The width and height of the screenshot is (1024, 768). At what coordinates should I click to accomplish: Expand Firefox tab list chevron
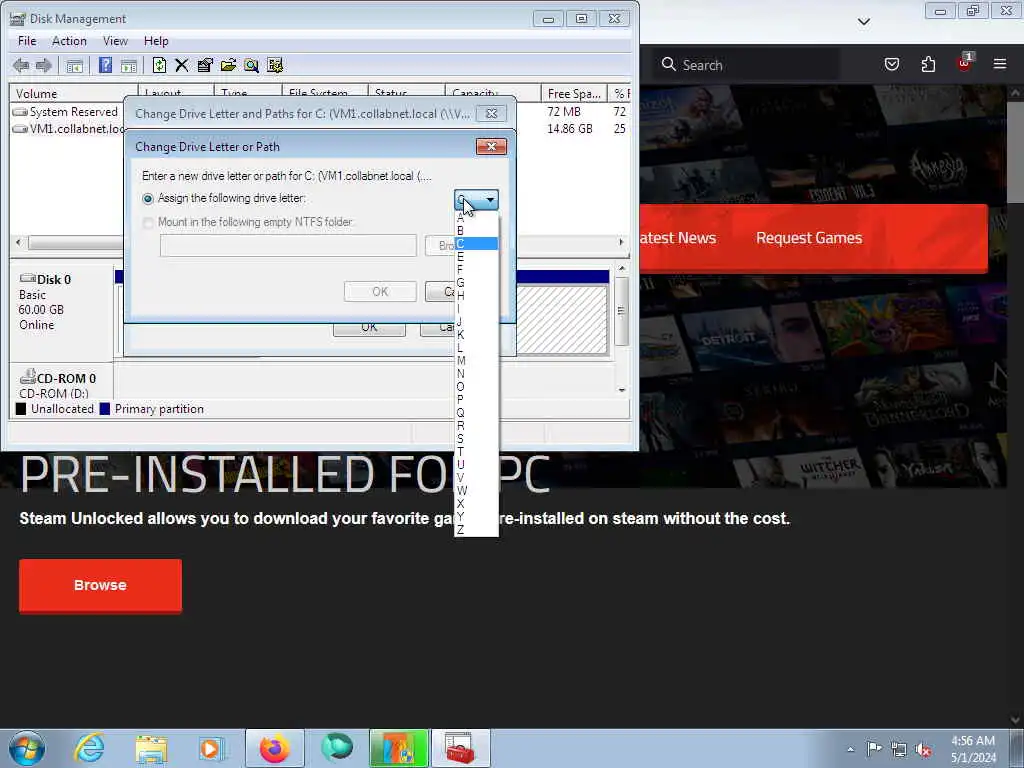(x=864, y=22)
